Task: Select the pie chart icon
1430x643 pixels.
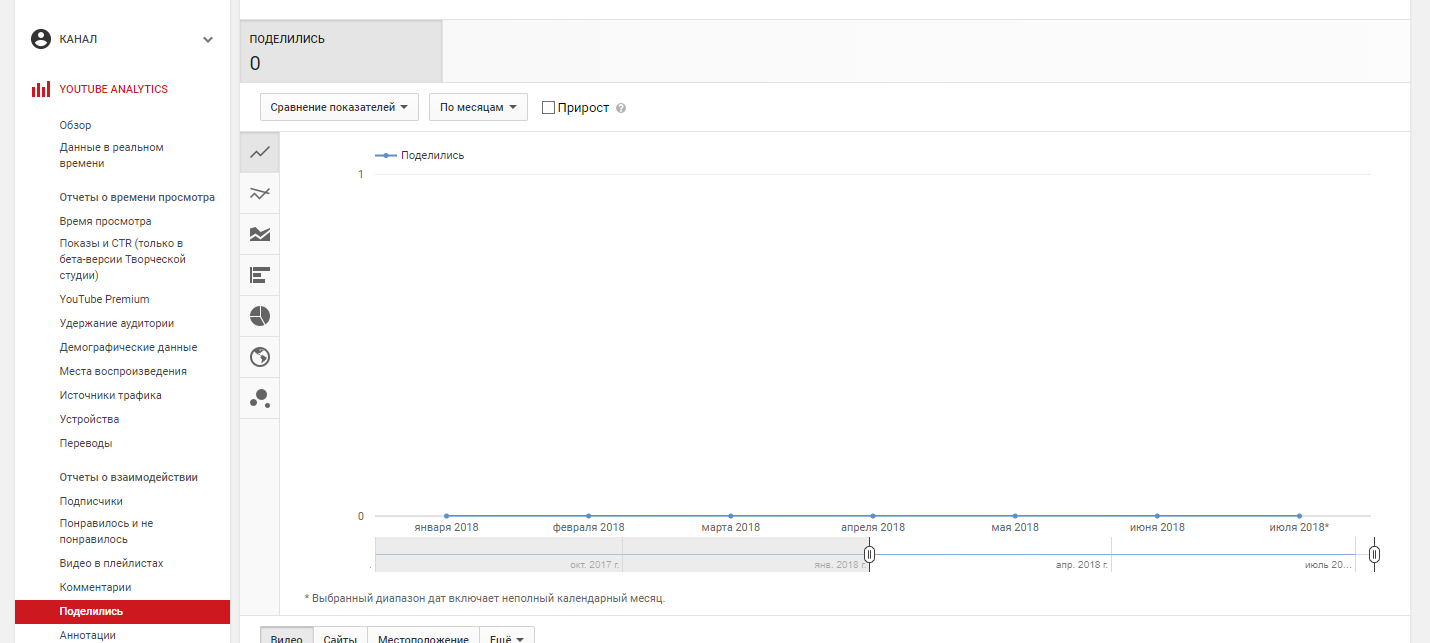Action: 260,316
